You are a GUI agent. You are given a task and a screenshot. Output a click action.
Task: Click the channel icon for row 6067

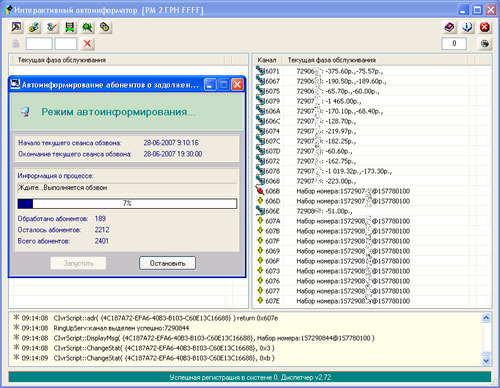(260, 80)
